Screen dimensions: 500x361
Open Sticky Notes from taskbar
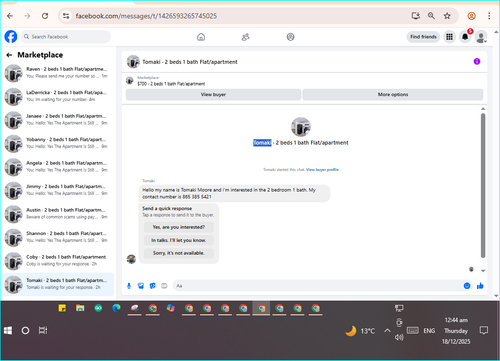pyautogui.click(x=62, y=308)
